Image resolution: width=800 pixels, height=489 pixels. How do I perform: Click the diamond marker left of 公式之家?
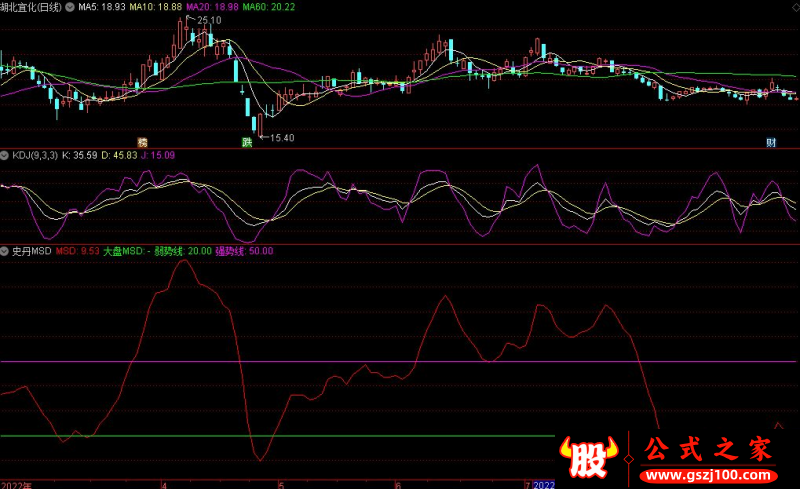pos(628,457)
